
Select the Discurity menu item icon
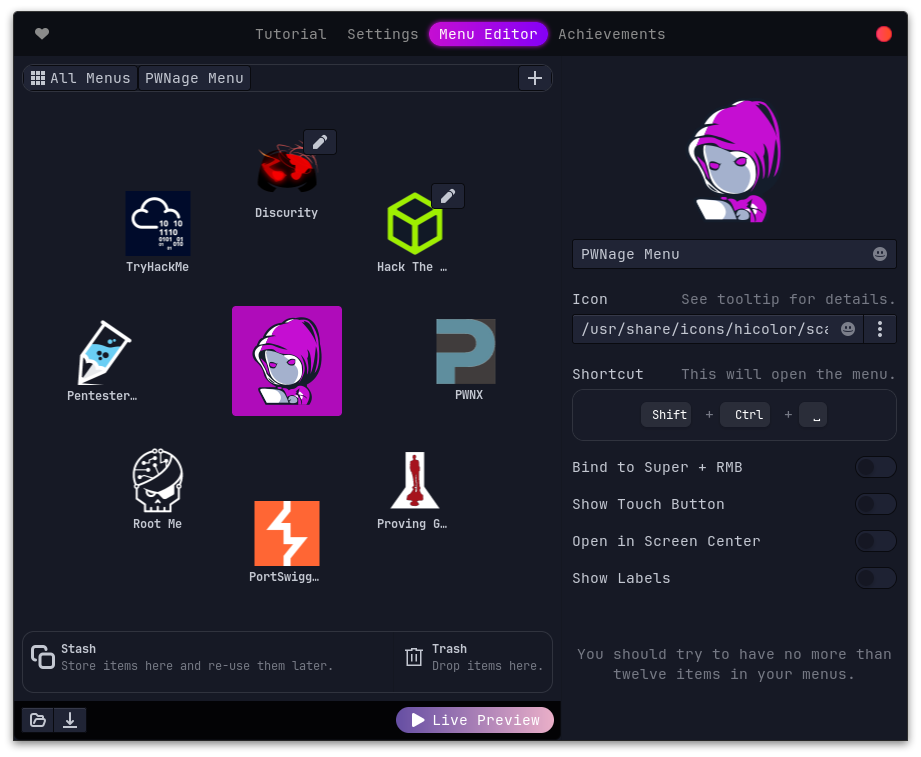tap(287, 168)
